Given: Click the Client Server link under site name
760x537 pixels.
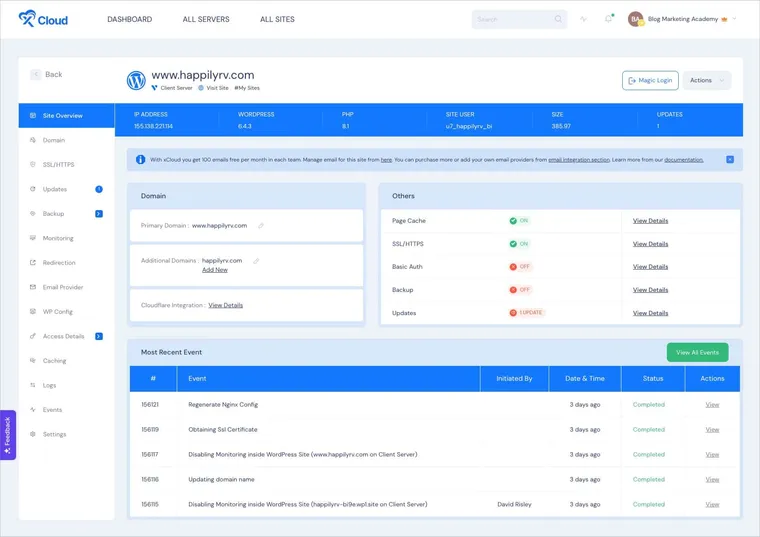Looking at the screenshot, I should coord(176,88).
